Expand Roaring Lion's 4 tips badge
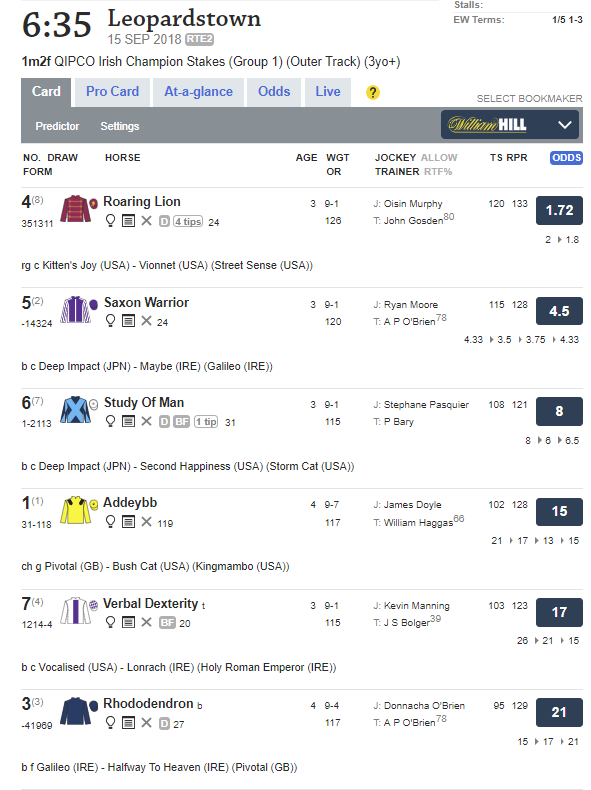This screenshot has height=790, width=591. click(188, 222)
